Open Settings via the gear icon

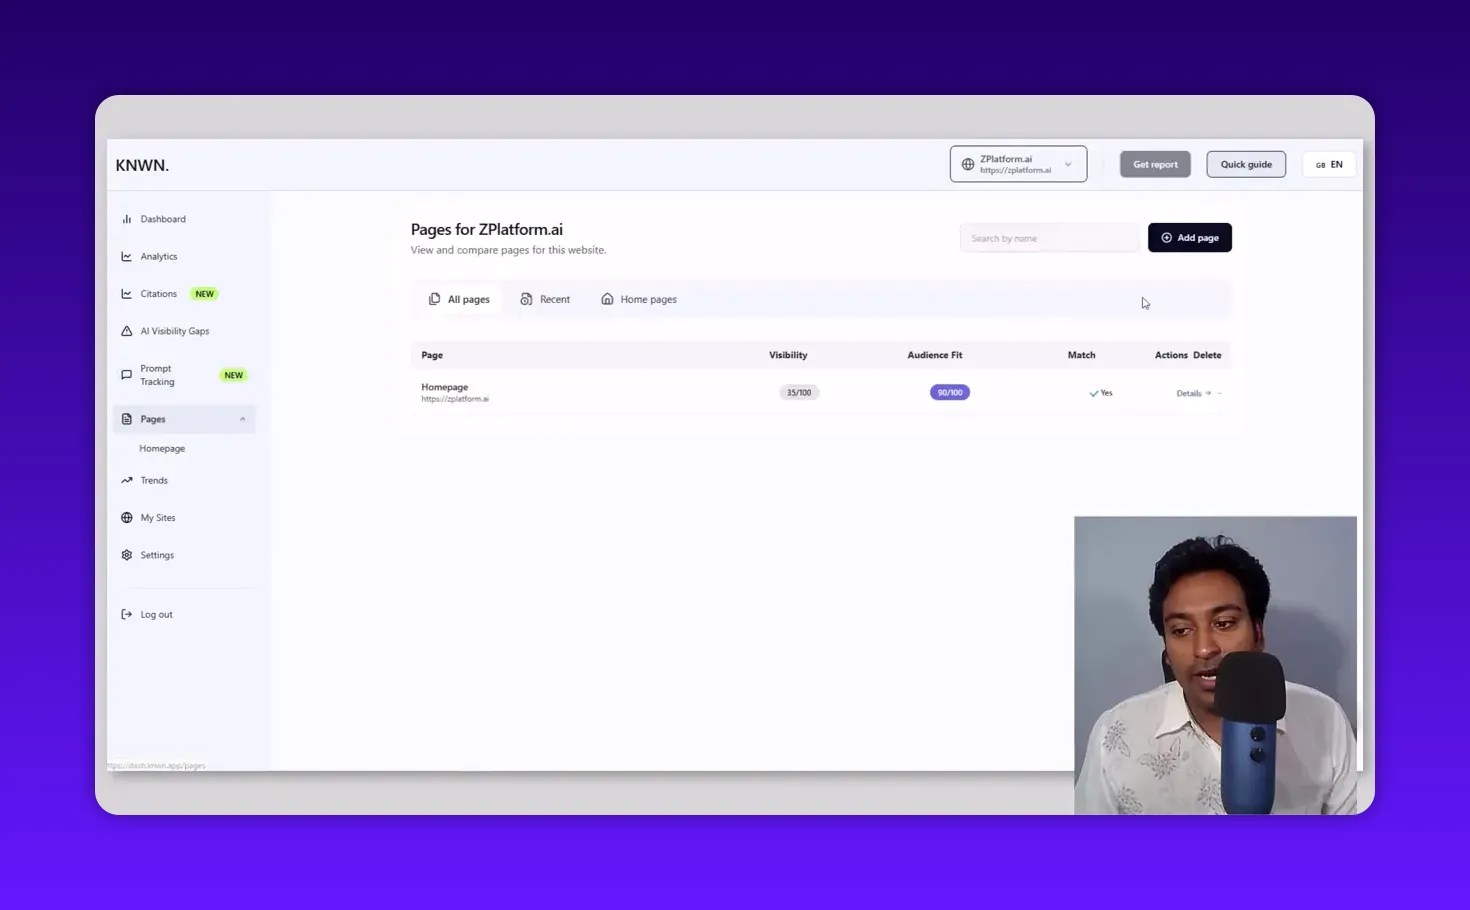point(127,554)
